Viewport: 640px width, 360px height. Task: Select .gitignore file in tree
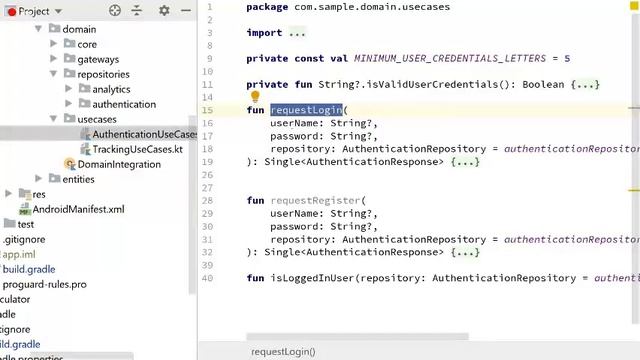click(24, 240)
